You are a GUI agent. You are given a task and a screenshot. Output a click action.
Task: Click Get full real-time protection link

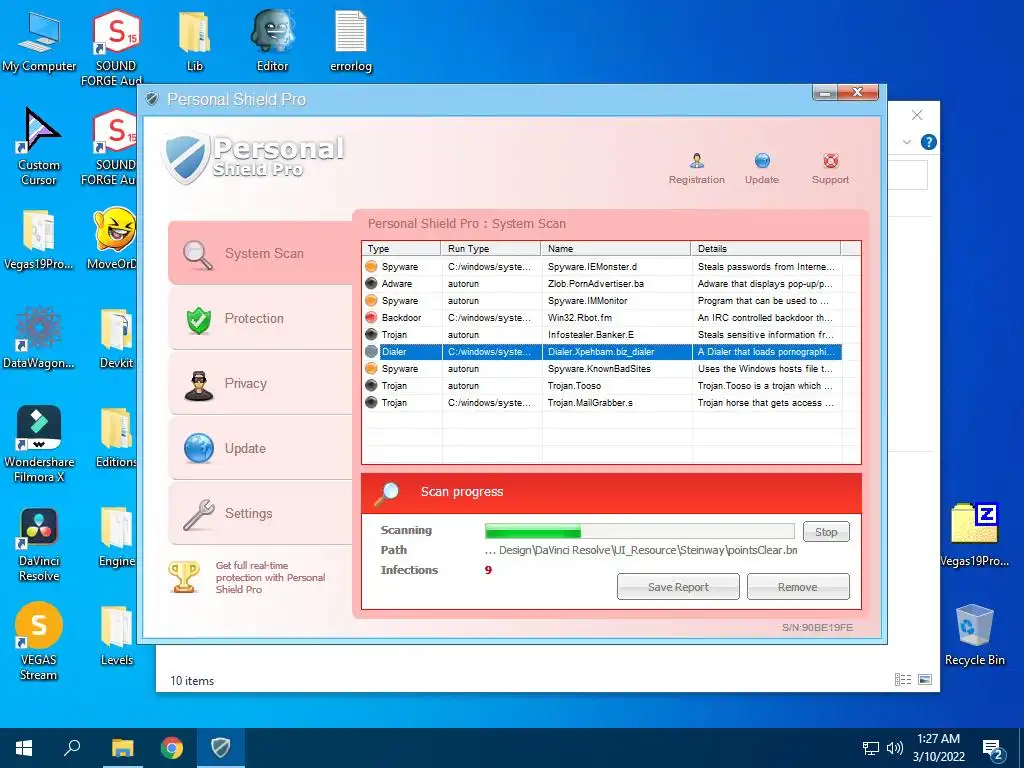[x=270, y=577]
